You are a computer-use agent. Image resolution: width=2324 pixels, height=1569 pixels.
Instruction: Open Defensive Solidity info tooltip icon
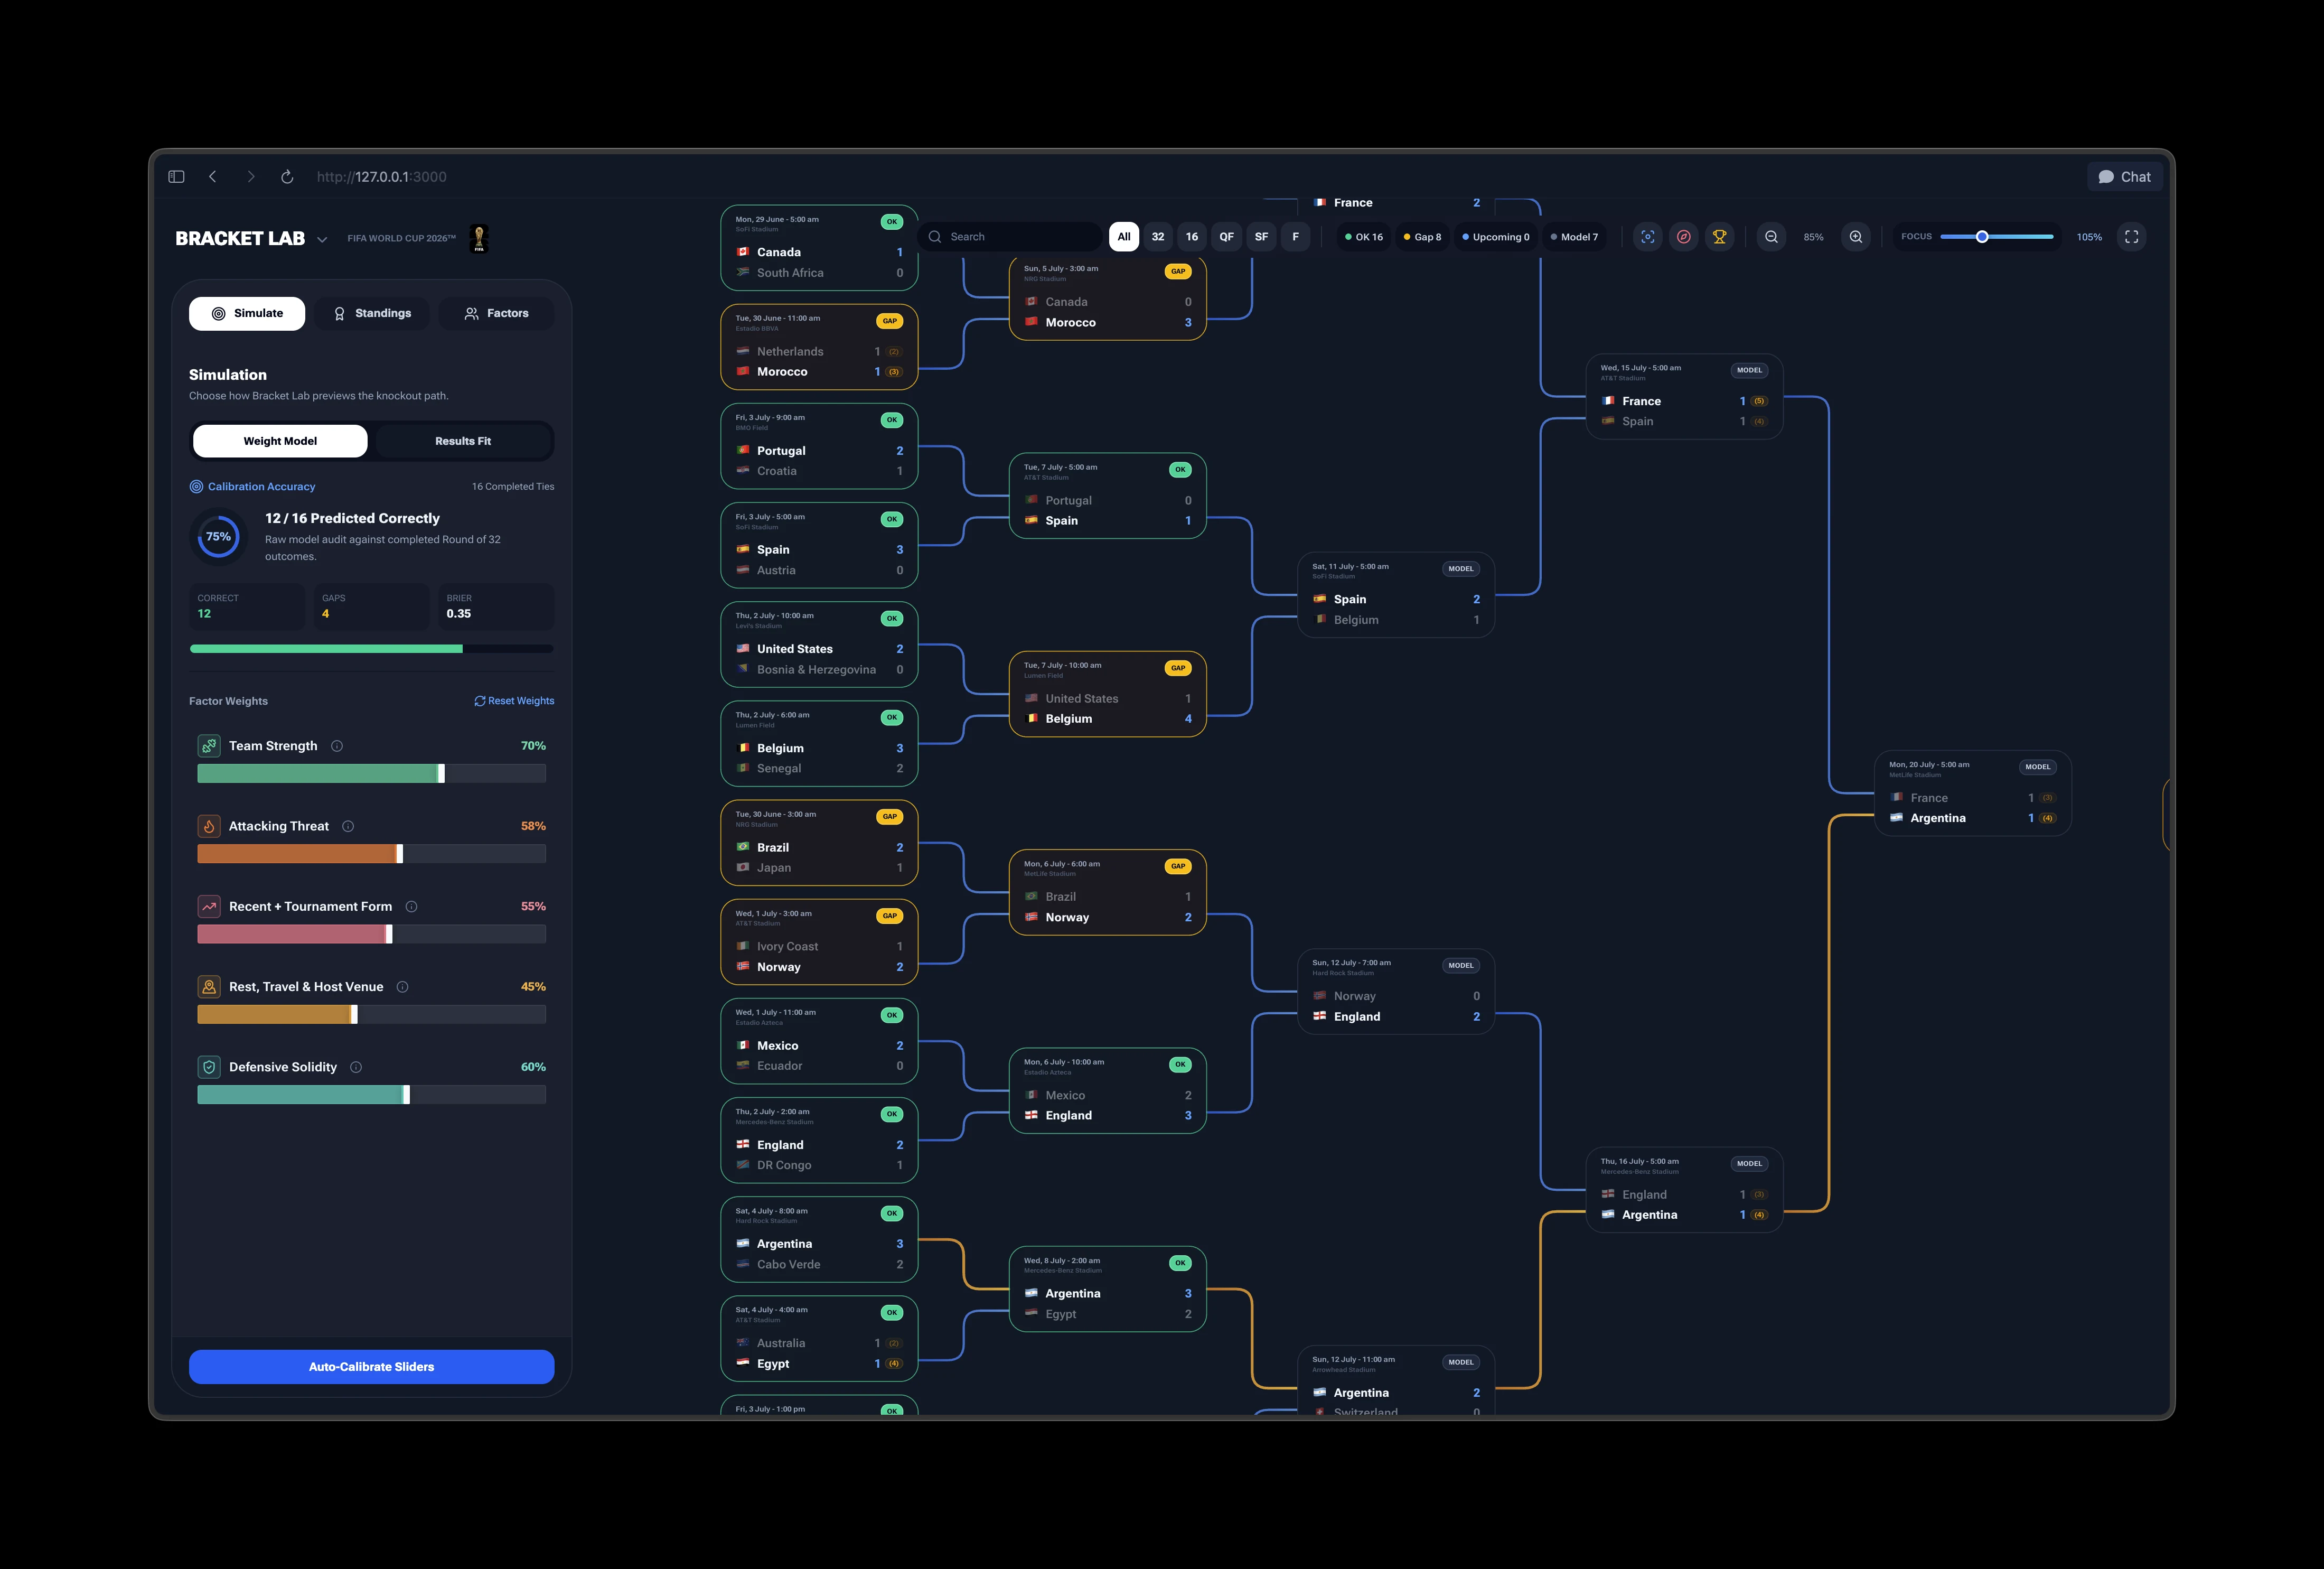[356, 1067]
